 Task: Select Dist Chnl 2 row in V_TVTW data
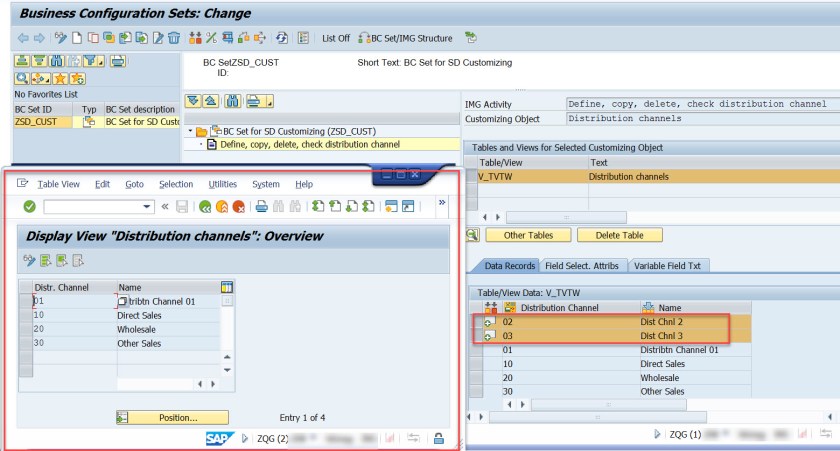pos(611,322)
